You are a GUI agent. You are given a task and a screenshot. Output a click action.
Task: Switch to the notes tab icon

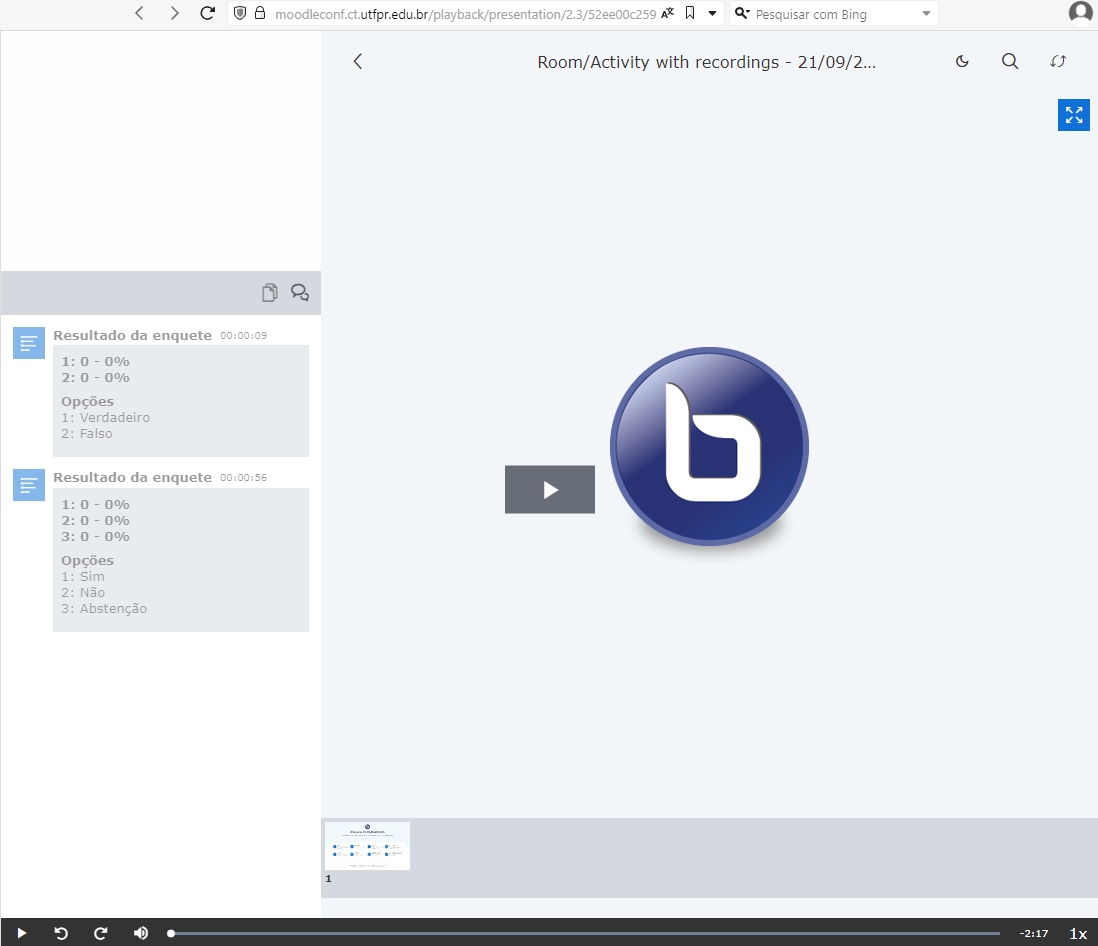coord(270,293)
